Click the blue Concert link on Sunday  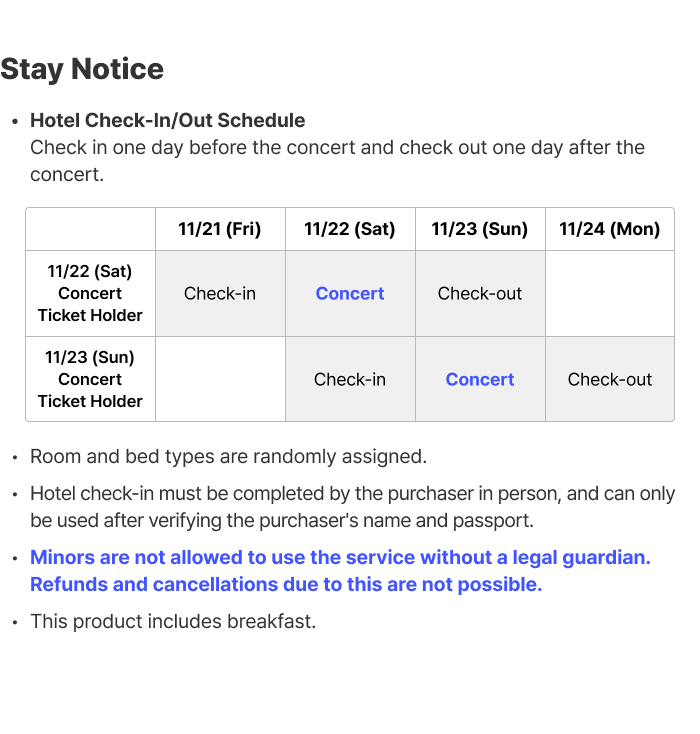(480, 379)
